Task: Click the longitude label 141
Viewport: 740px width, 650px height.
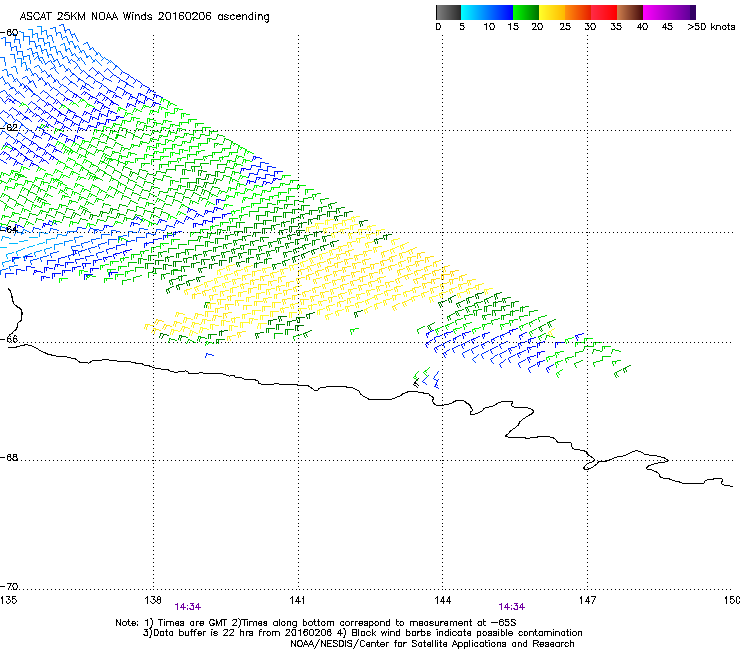Action: coord(297,600)
